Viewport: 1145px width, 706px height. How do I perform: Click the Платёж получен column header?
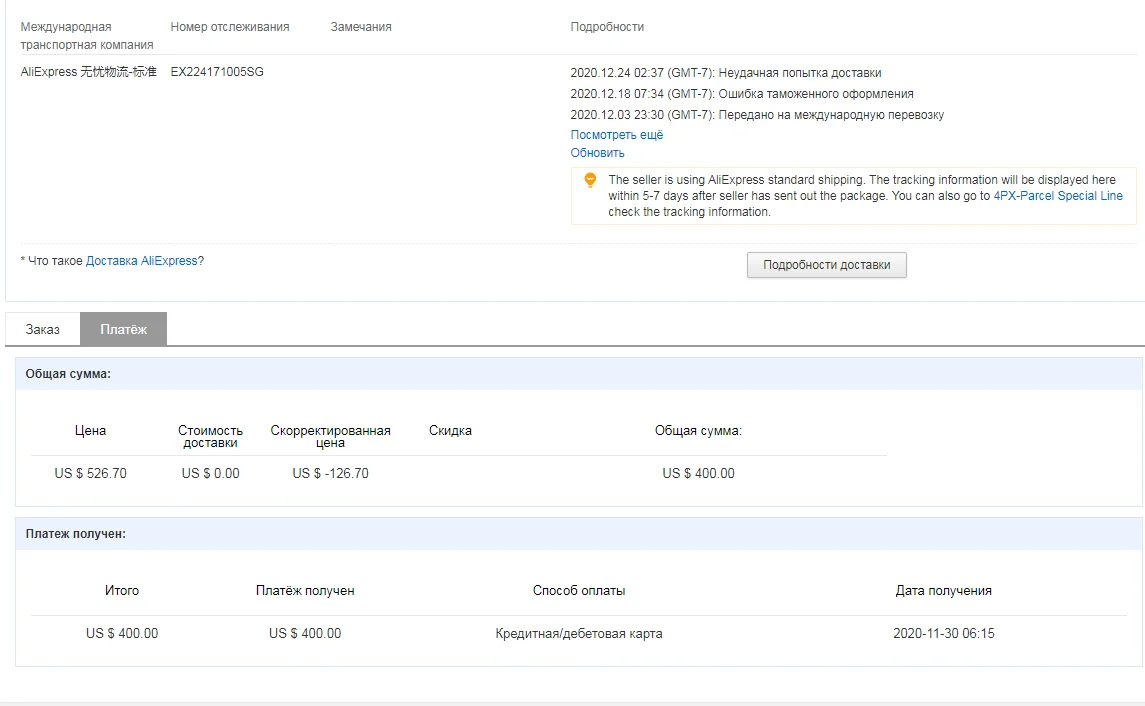pyautogui.click(x=305, y=591)
